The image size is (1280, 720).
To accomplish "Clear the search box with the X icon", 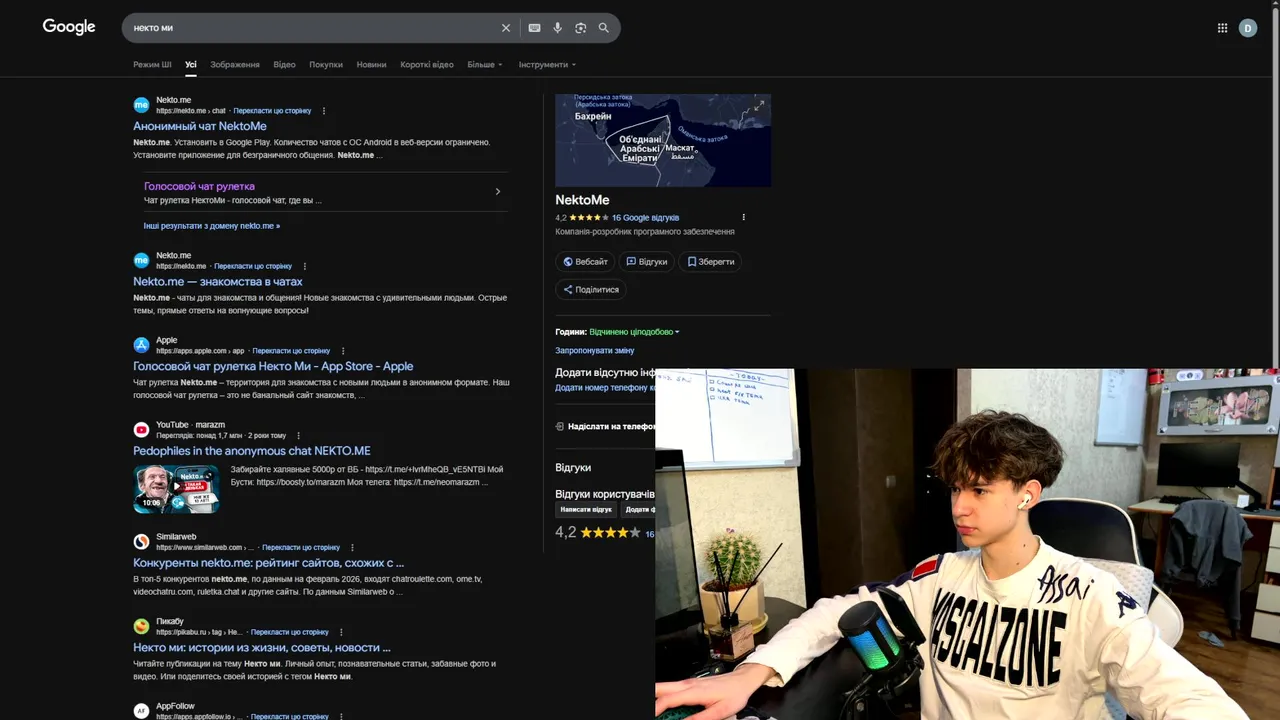I will pyautogui.click(x=505, y=28).
